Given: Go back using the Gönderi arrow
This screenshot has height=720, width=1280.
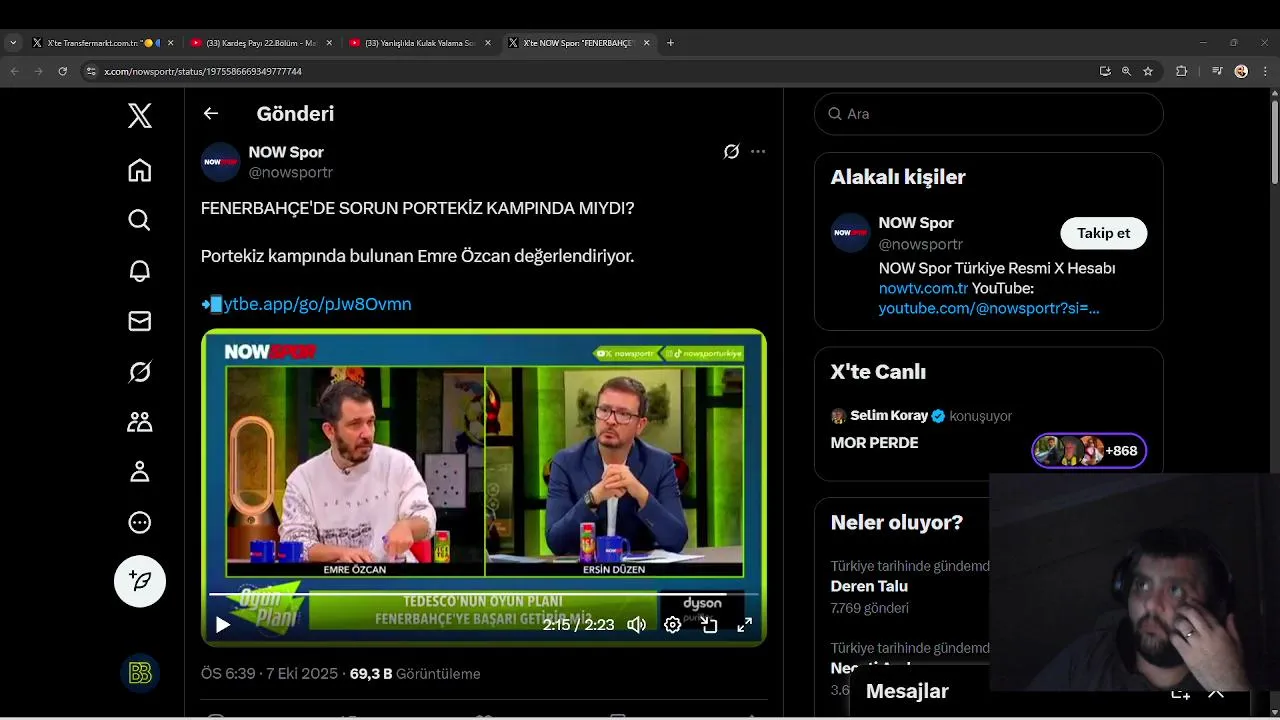Looking at the screenshot, I should [211, 114].
